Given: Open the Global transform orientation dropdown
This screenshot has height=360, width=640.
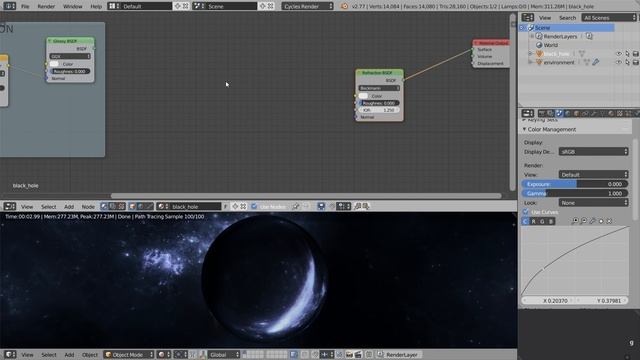Looking at the screenshot, I should tap(224, 355).
